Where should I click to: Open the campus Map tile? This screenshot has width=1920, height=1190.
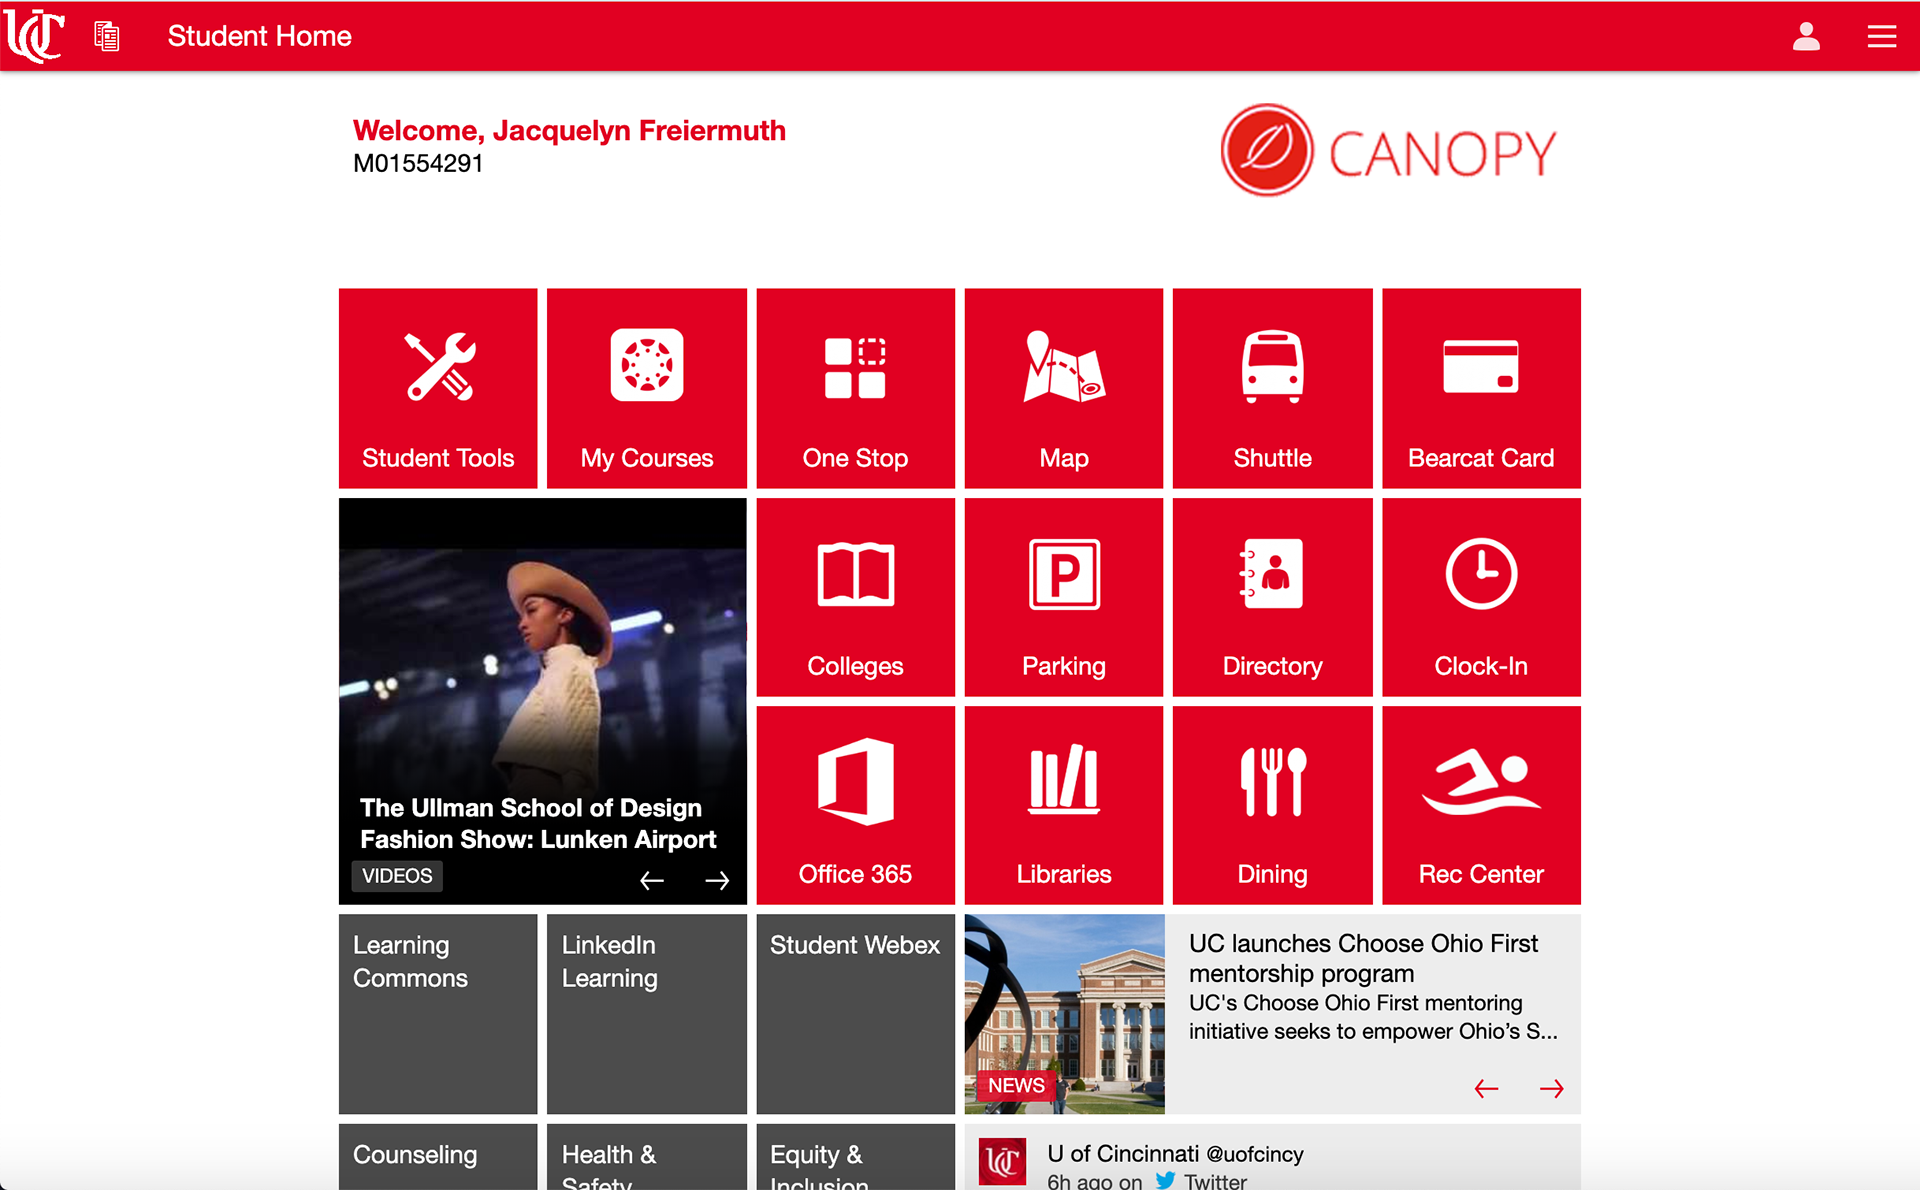click(x=1064, y=388)
